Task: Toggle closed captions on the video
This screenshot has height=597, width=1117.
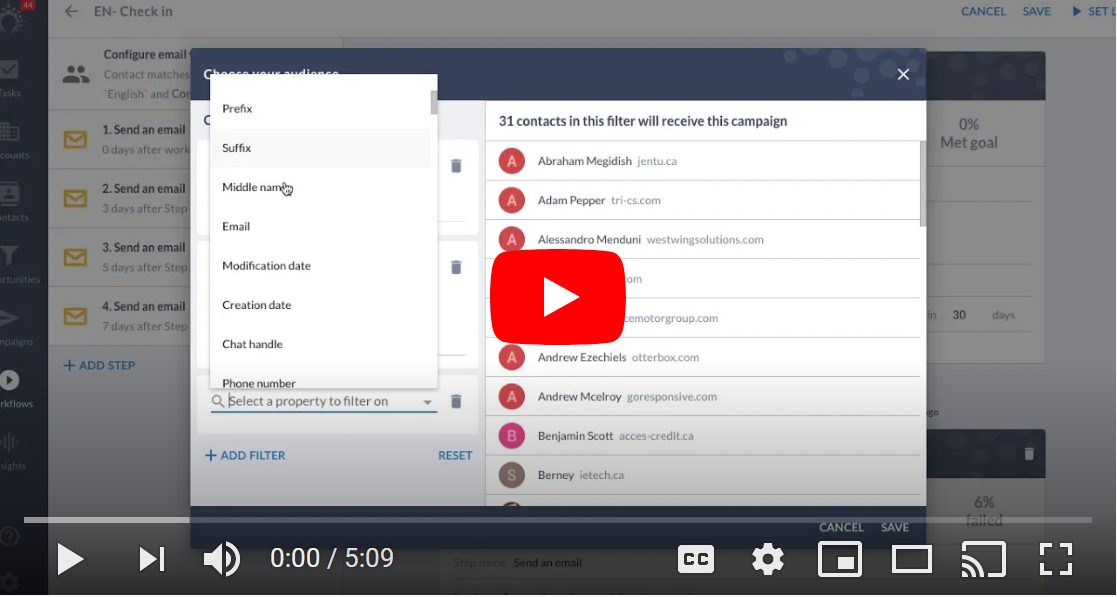Action: (x=695, y=559)
